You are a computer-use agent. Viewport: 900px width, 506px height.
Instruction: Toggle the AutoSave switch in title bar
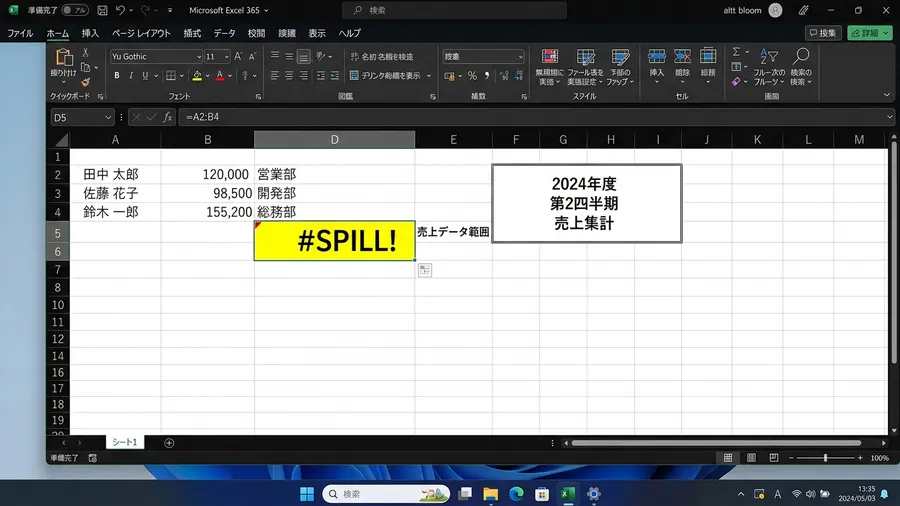click(75, 10)
